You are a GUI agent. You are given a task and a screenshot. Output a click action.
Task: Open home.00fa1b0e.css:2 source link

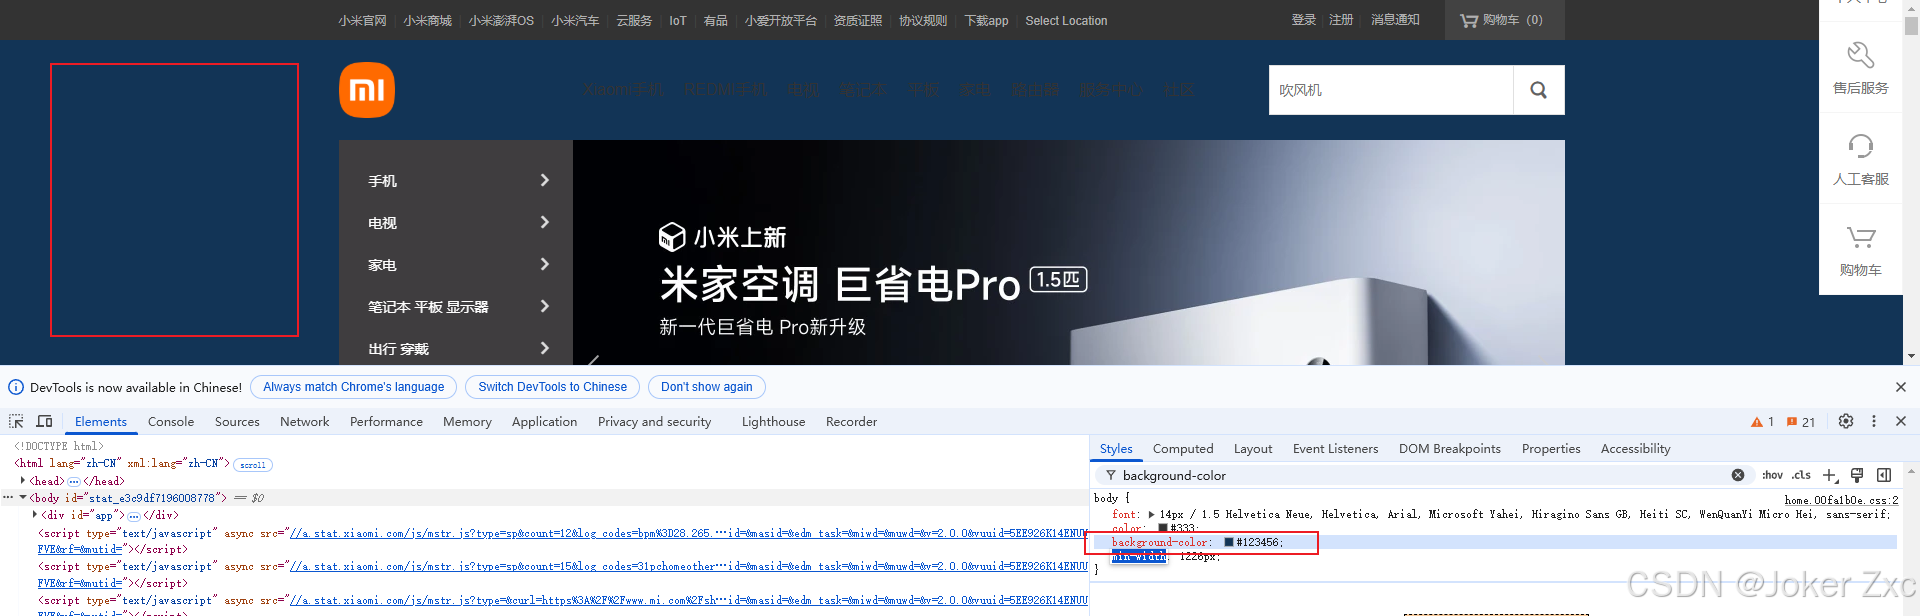pyautogui.click(x=1841, y=500)
